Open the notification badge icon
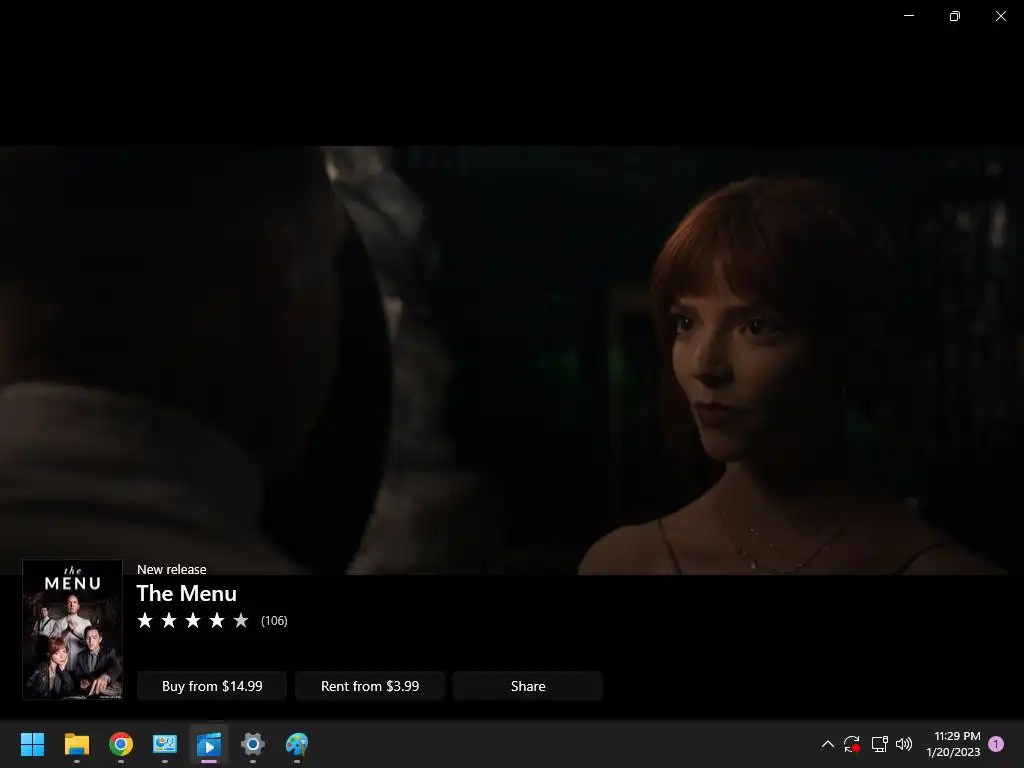Image resolution: width=1024 pixels, height=768 pixels. click(x=996, y=744)
